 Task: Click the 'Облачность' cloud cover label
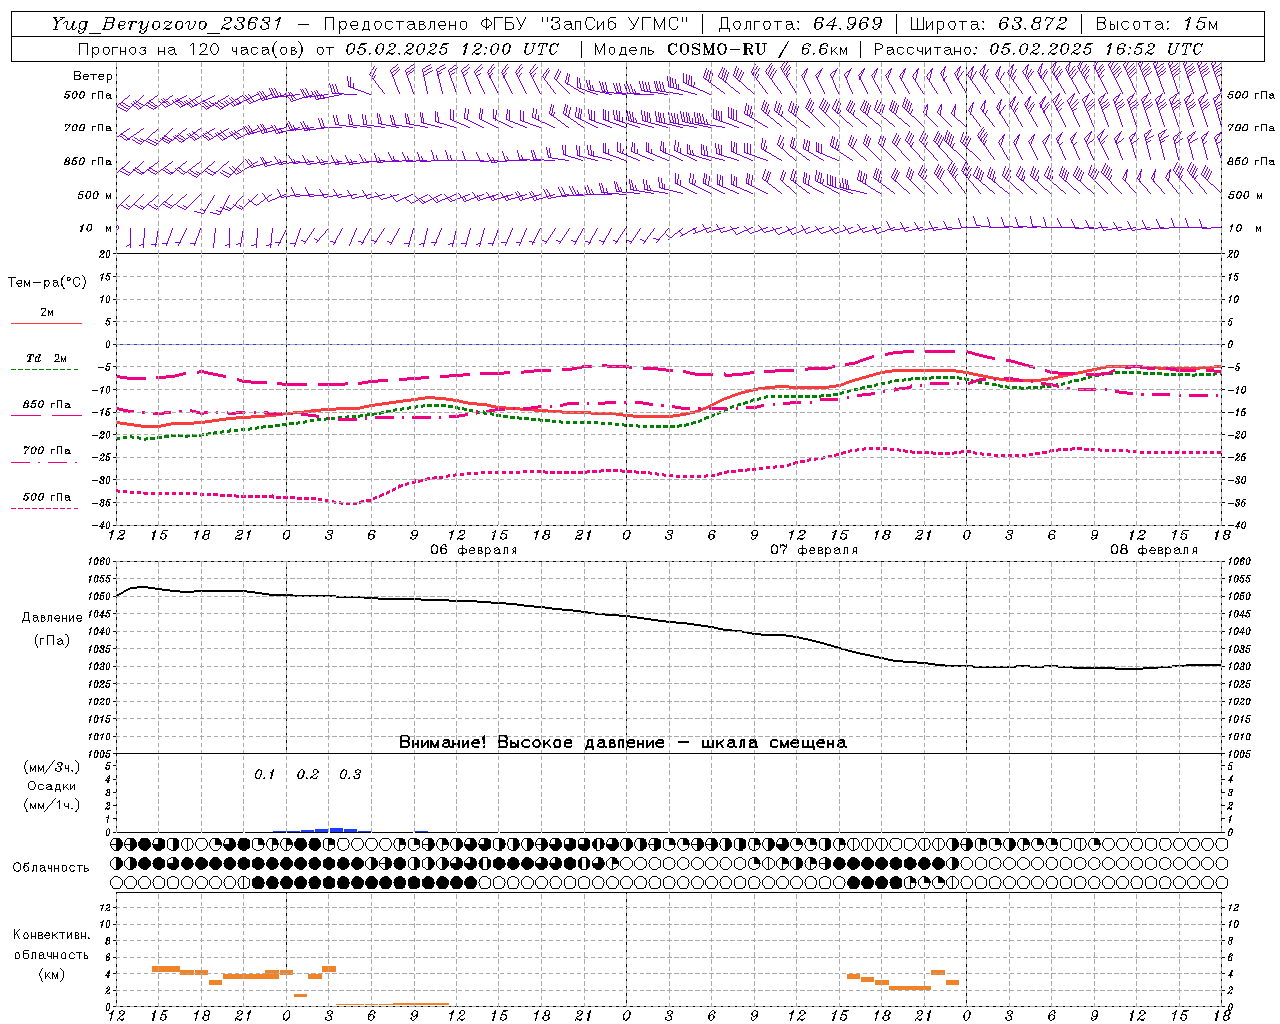tap(51, 868)
